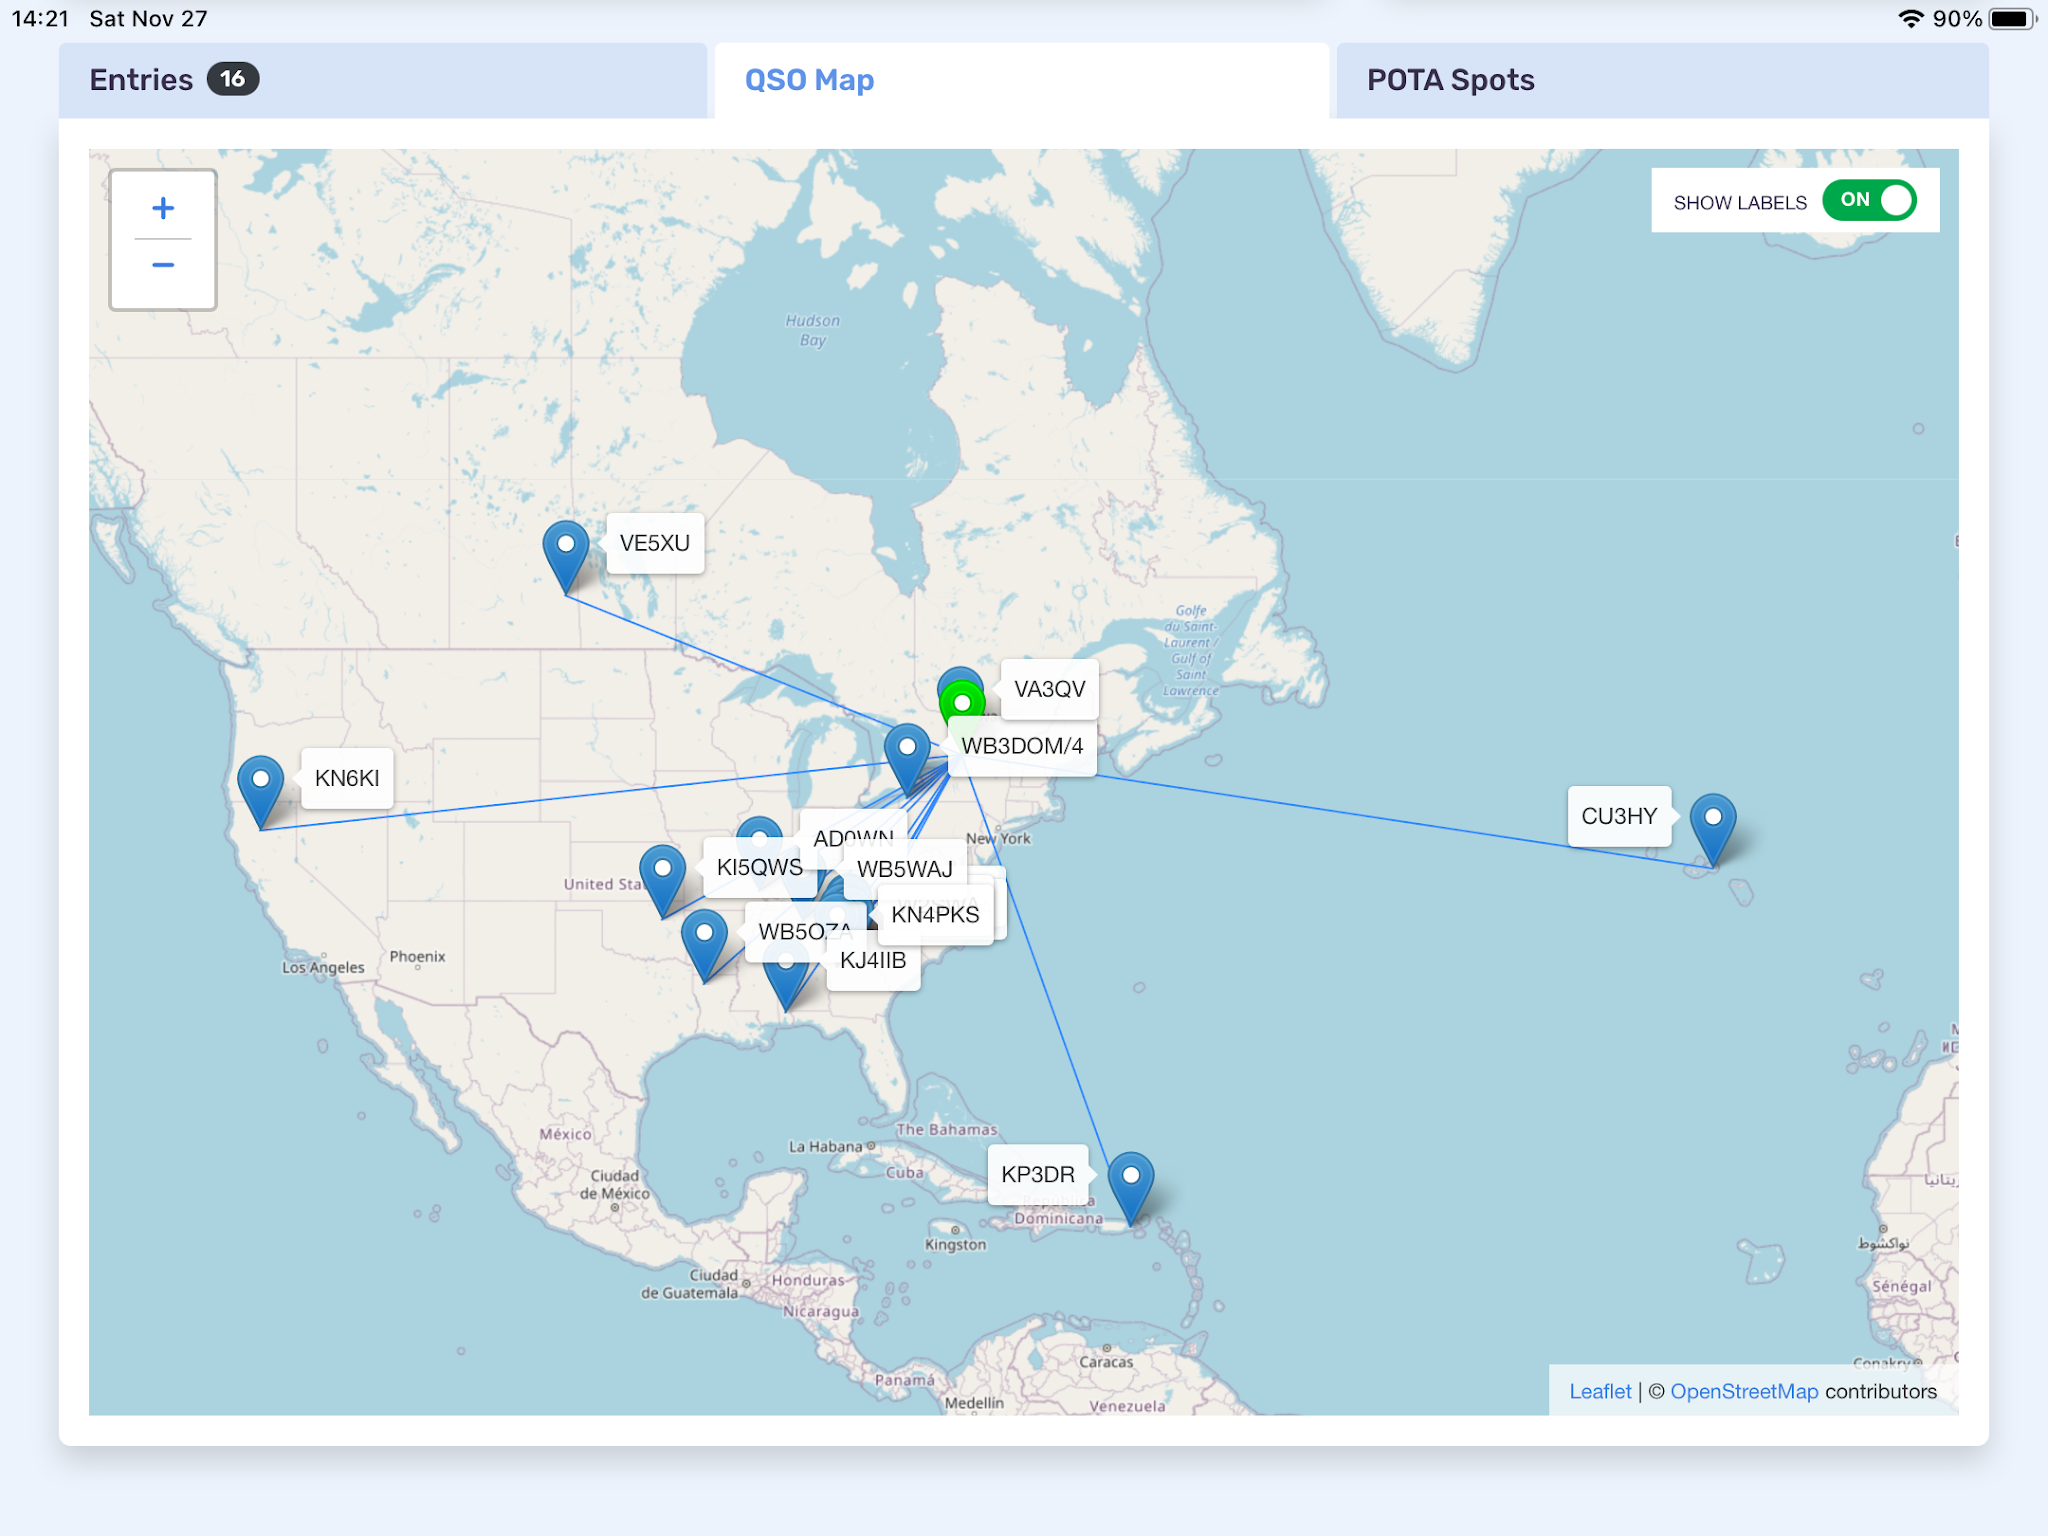Viewport: 2048px width, 1536px height.
Task: Click the pin left of WB5OZA label
Action: (x=704, y=940)
